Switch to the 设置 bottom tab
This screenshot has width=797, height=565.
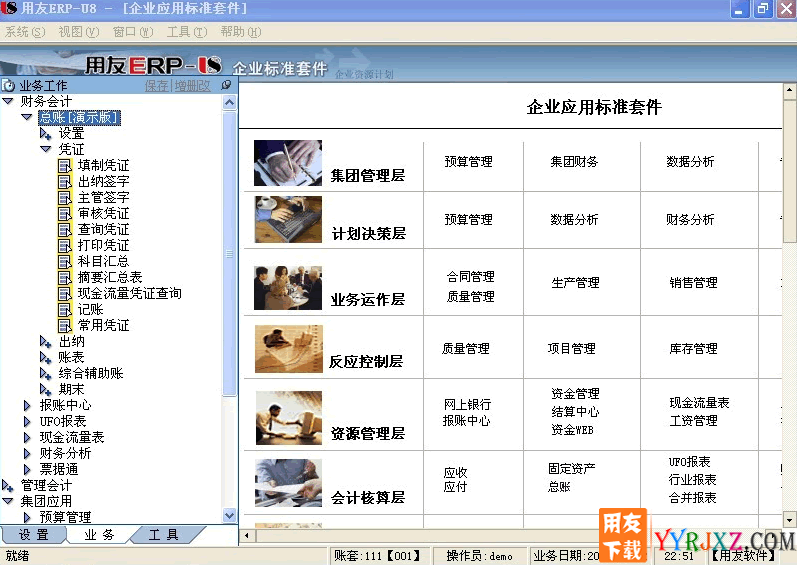click(34, 535)
